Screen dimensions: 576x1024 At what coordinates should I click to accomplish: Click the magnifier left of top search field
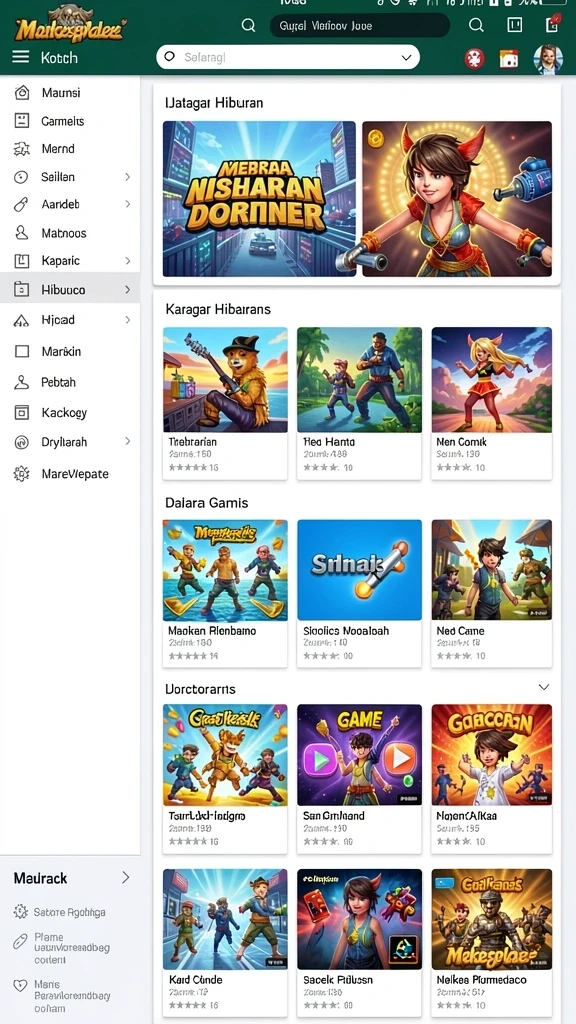pyautogui.click(x=248, y=25)
